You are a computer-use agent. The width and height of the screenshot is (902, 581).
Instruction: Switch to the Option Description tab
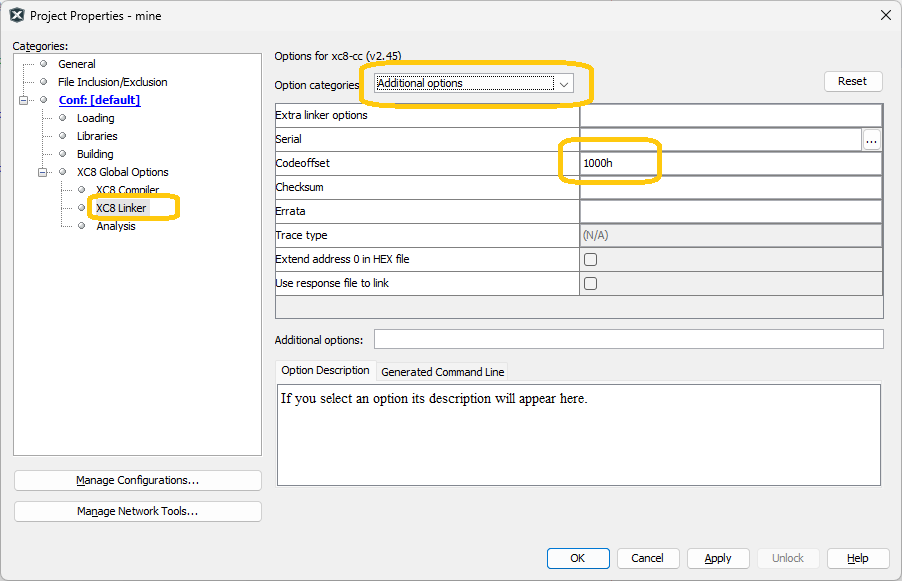(326, 370)
